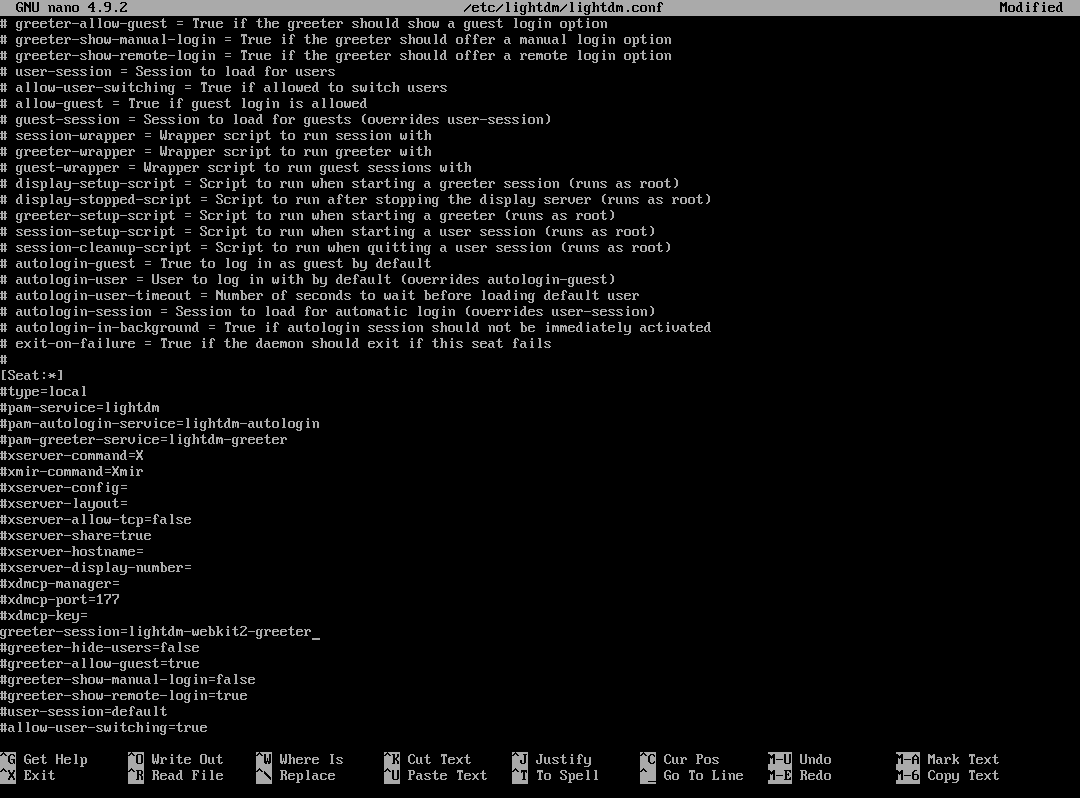Screen dimensions: 1080x798
Task: Click the autologin-in-background comment line
Action: pyautogui.click(x=355, y=327)
